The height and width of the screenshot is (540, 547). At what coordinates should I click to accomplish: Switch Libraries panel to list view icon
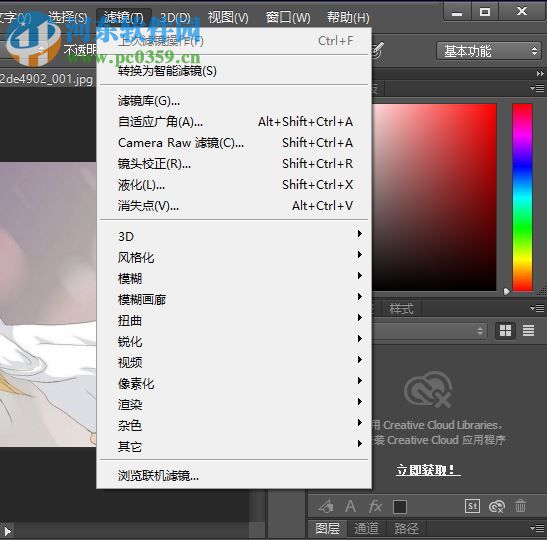point(528,330)
